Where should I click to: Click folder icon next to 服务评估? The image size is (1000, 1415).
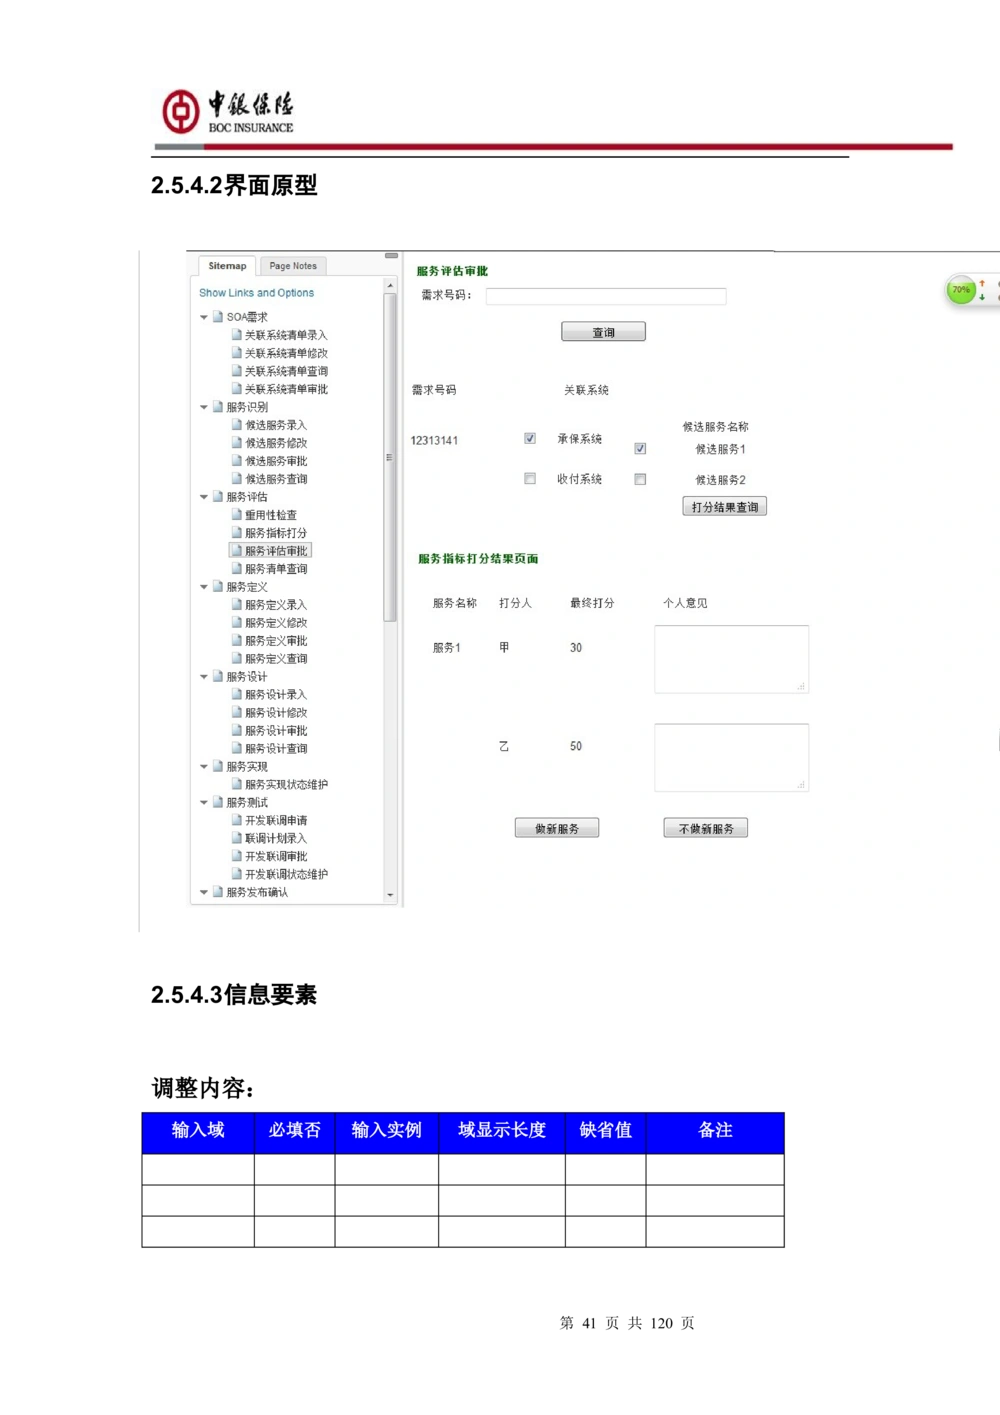[x=218, y=497]
